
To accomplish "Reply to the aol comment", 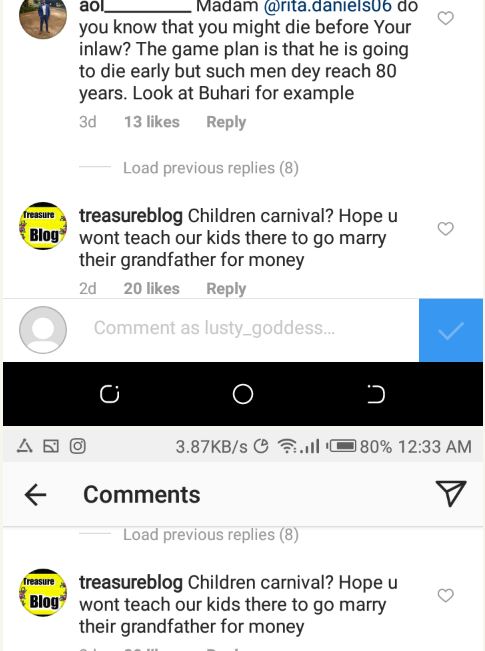I will click(226, 122).
